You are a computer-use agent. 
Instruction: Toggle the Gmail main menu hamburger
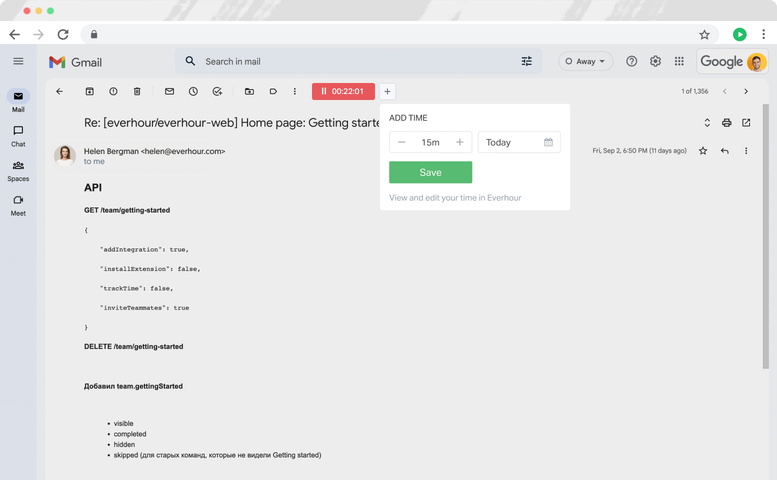tap(18, 61)
